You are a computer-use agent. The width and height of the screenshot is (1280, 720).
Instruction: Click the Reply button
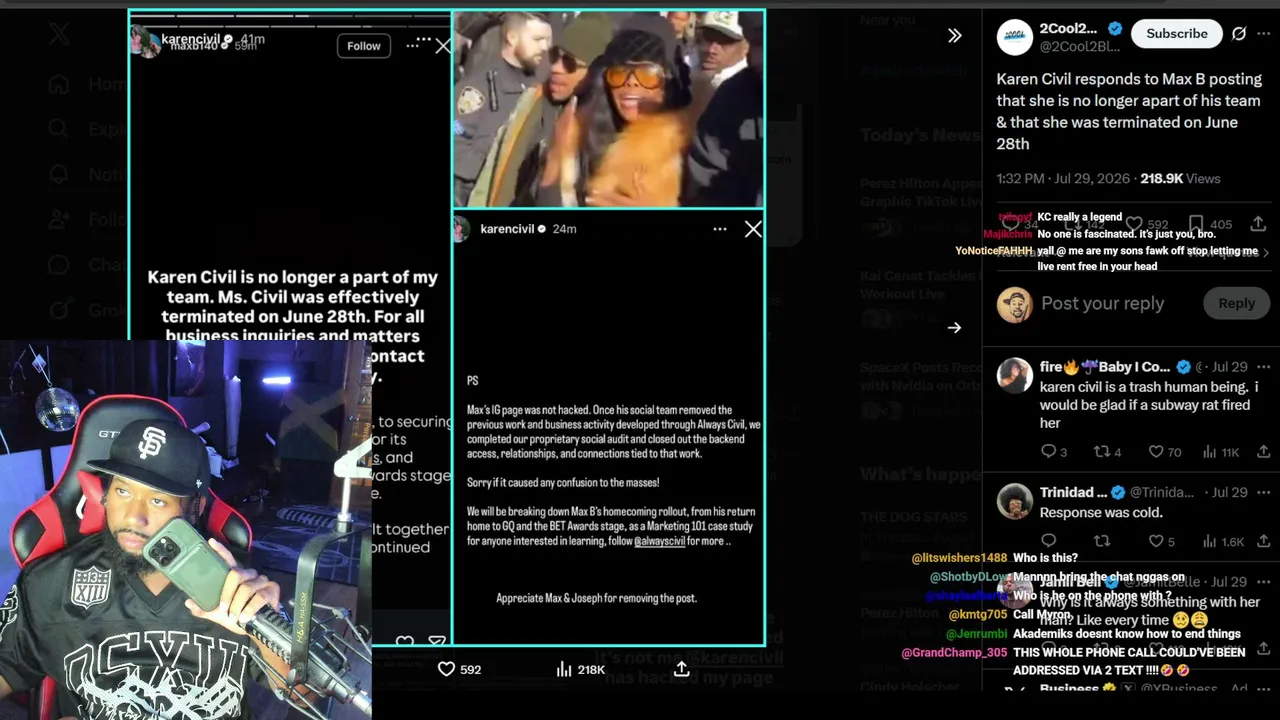(x=1236, y=304)
